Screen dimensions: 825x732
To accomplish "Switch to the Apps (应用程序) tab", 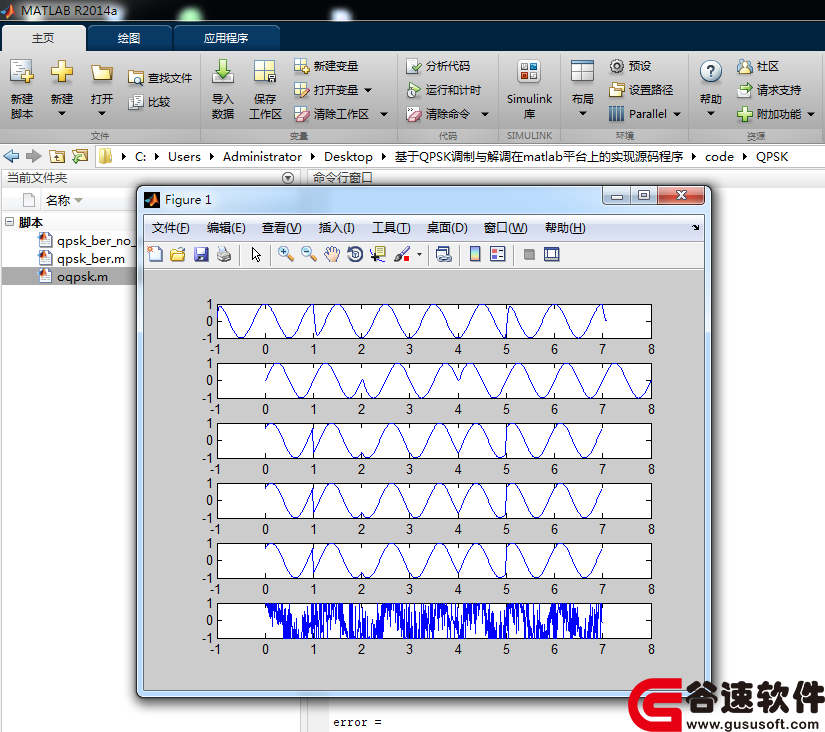I will [226, 38].
